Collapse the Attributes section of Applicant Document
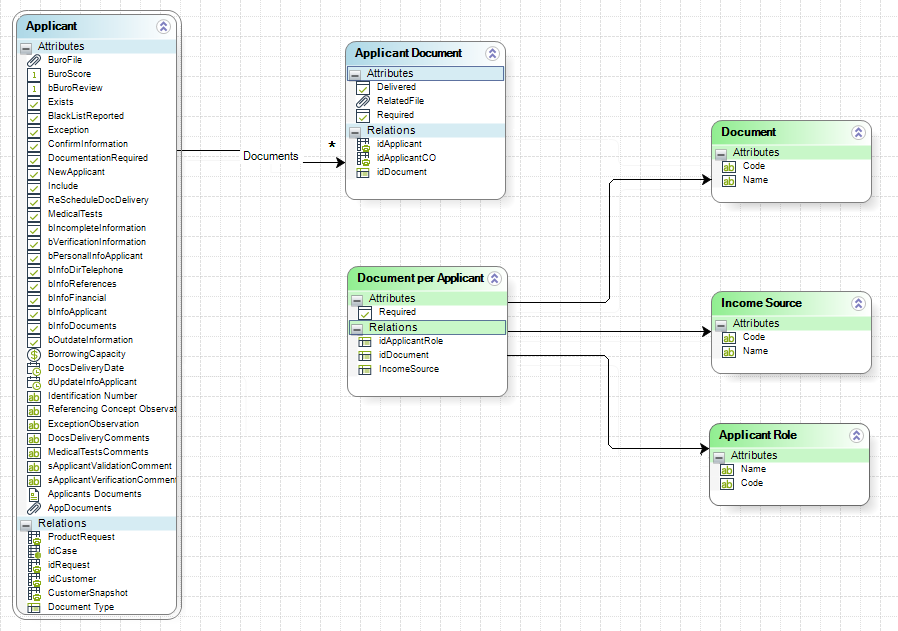 click(x=355, y=74)
